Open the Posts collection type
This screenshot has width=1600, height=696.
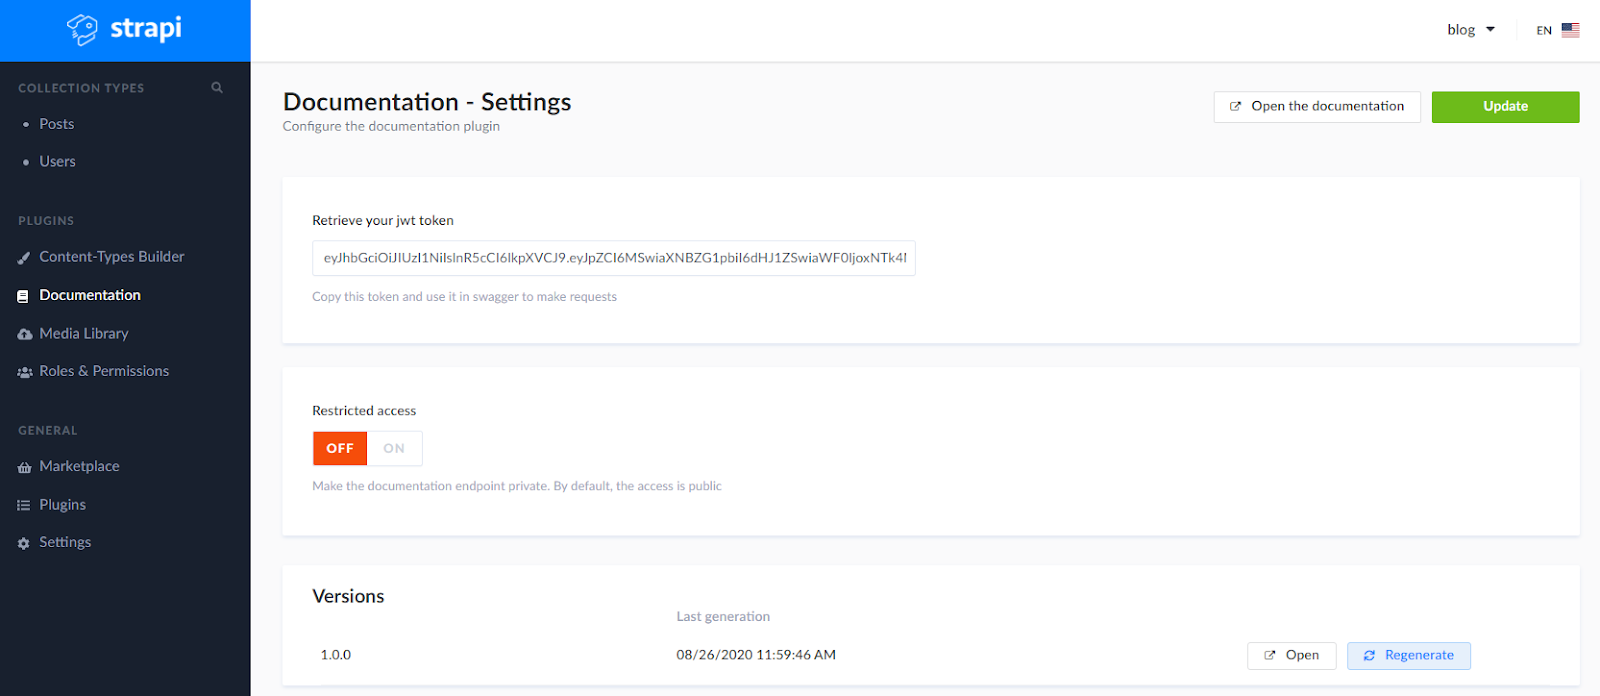tap(57, 124)
